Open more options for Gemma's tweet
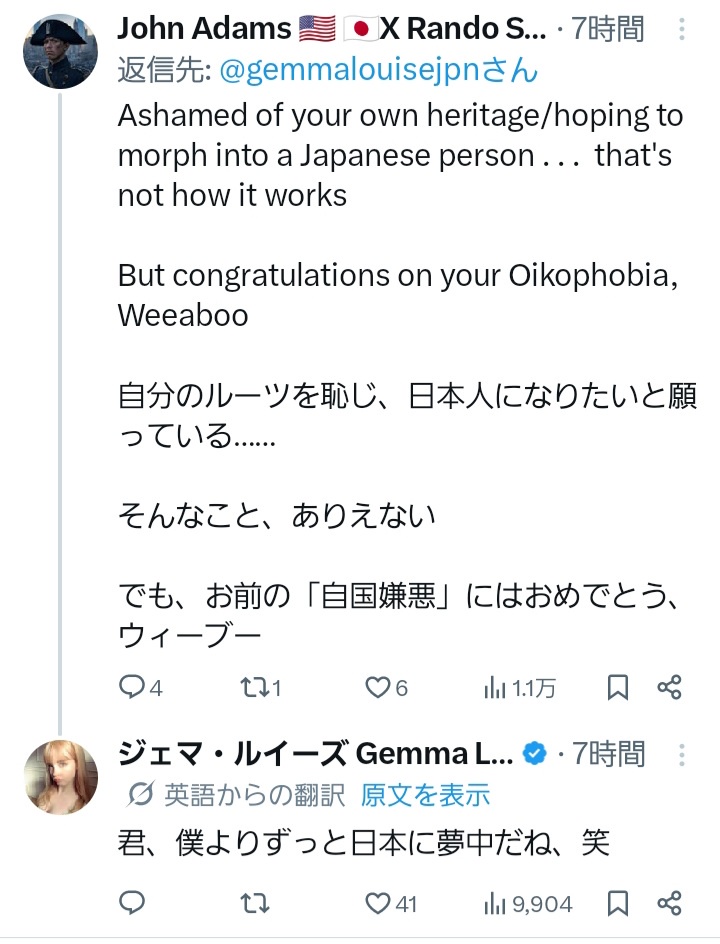The width and height of the screenshot is (720, 944). pyautogui.click(x=684, y=754)
